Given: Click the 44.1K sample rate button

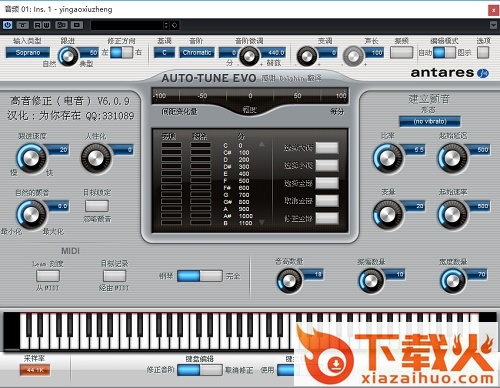Looking at the screenshot, I should (x=35, y=370).
